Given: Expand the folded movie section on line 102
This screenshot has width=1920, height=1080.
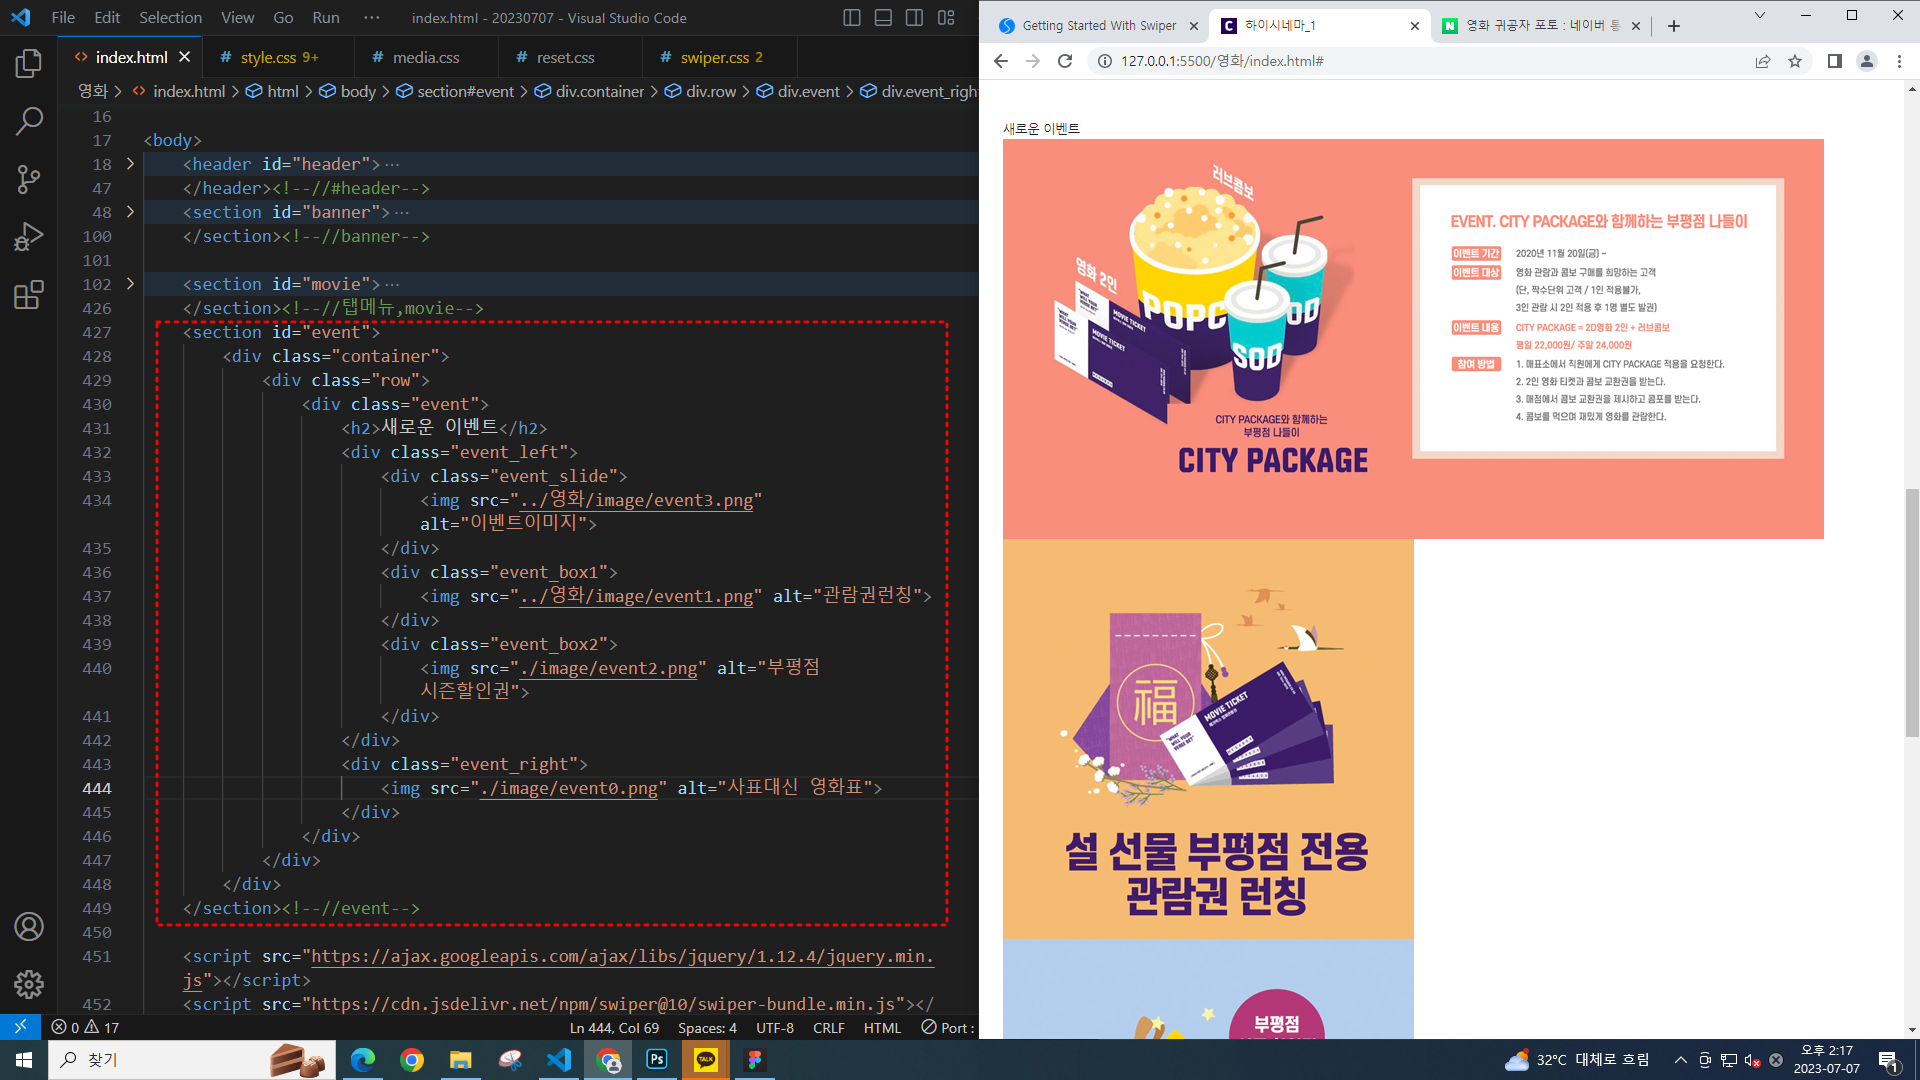Looking at the screenshot, I should tap(130, 284).
